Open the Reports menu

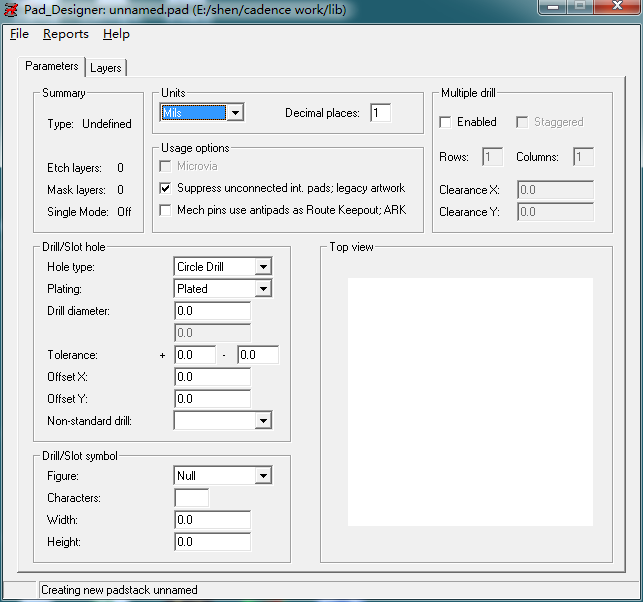point(65,34)
